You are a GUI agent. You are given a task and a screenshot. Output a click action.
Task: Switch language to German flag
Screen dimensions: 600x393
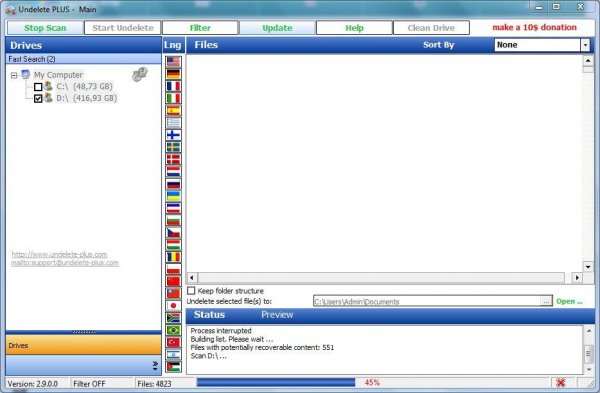pyautogui.click(x=173, y=74)
